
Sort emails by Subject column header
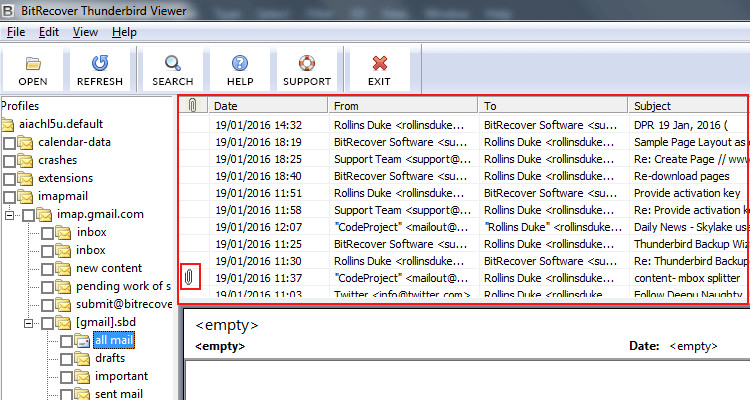688,105
